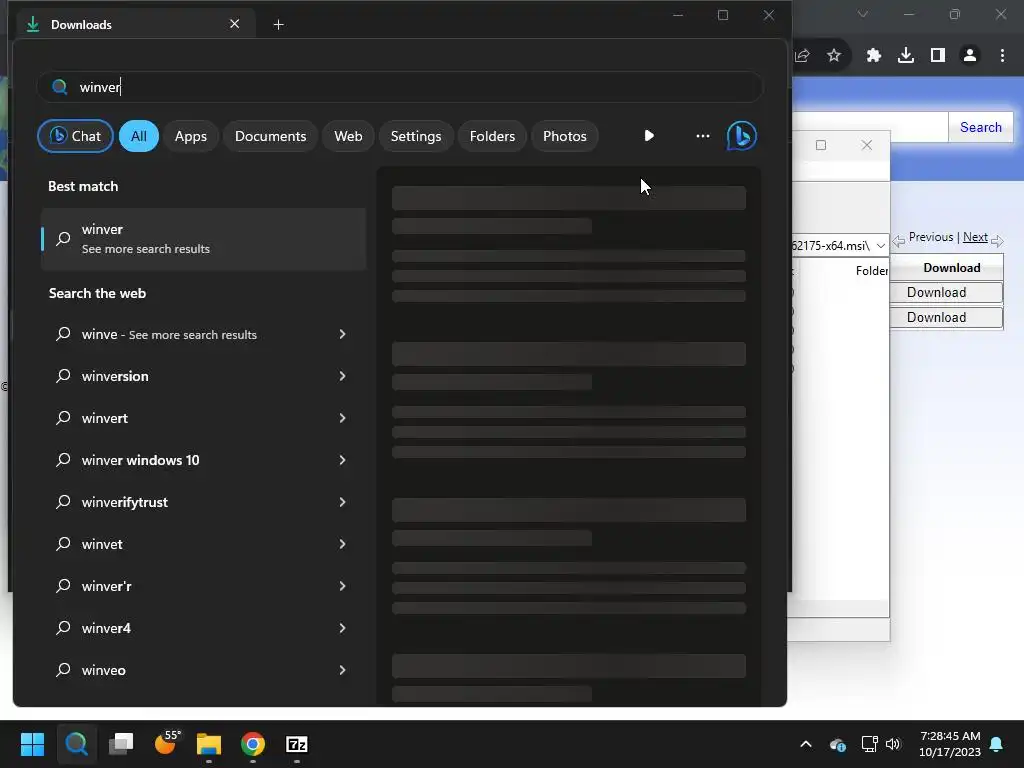The width and height of the screenshot is (1024, 768).
Task: Toggle Chrome side panel icon
Action: (x=938, y=56)
